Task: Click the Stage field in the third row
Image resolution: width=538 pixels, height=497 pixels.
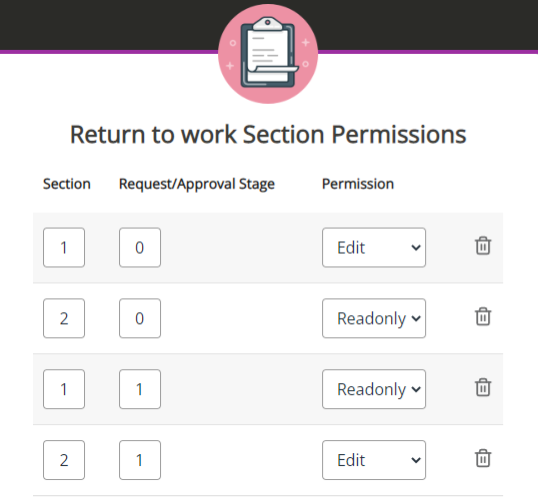Action: [x=140, y=389]
